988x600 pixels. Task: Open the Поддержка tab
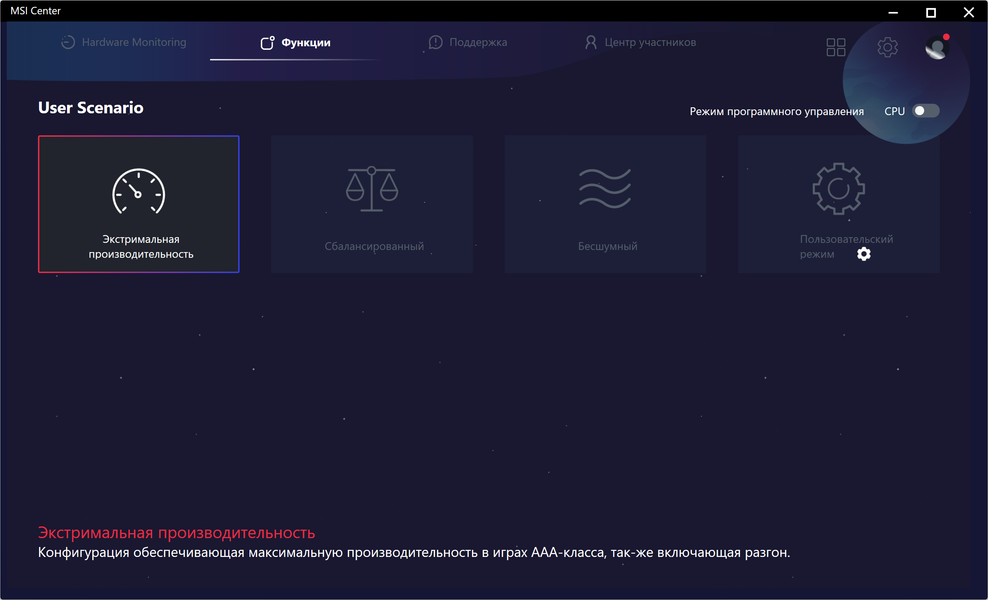point(468,42)
